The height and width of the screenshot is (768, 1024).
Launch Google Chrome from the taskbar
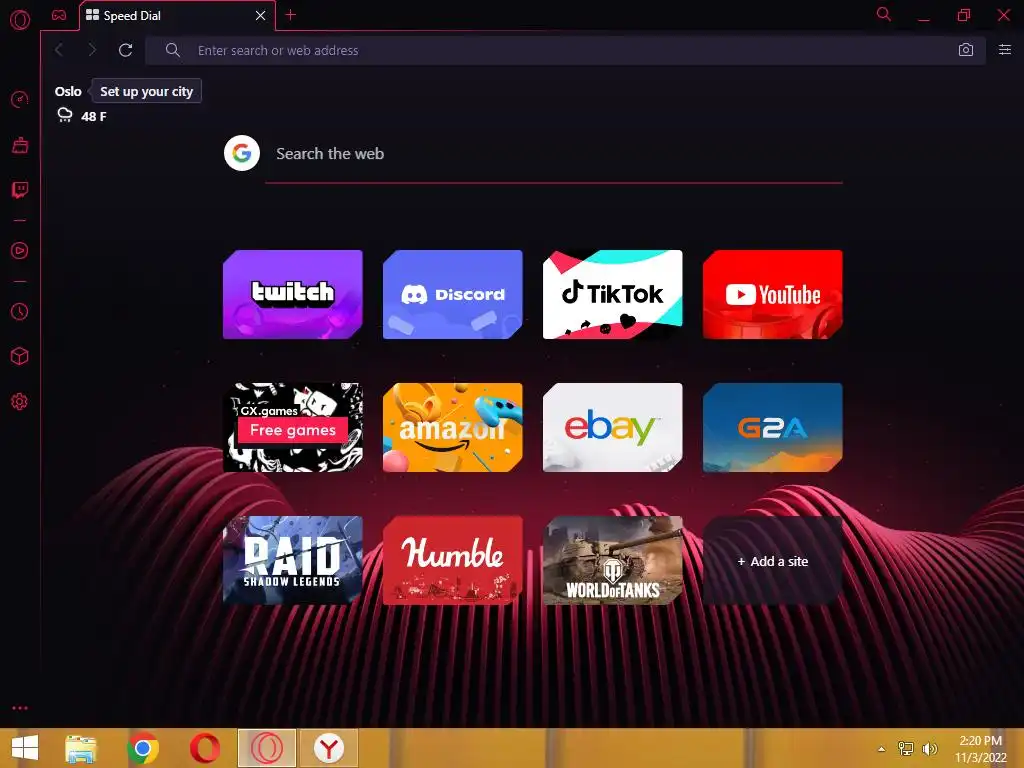(x=143, y=748)
